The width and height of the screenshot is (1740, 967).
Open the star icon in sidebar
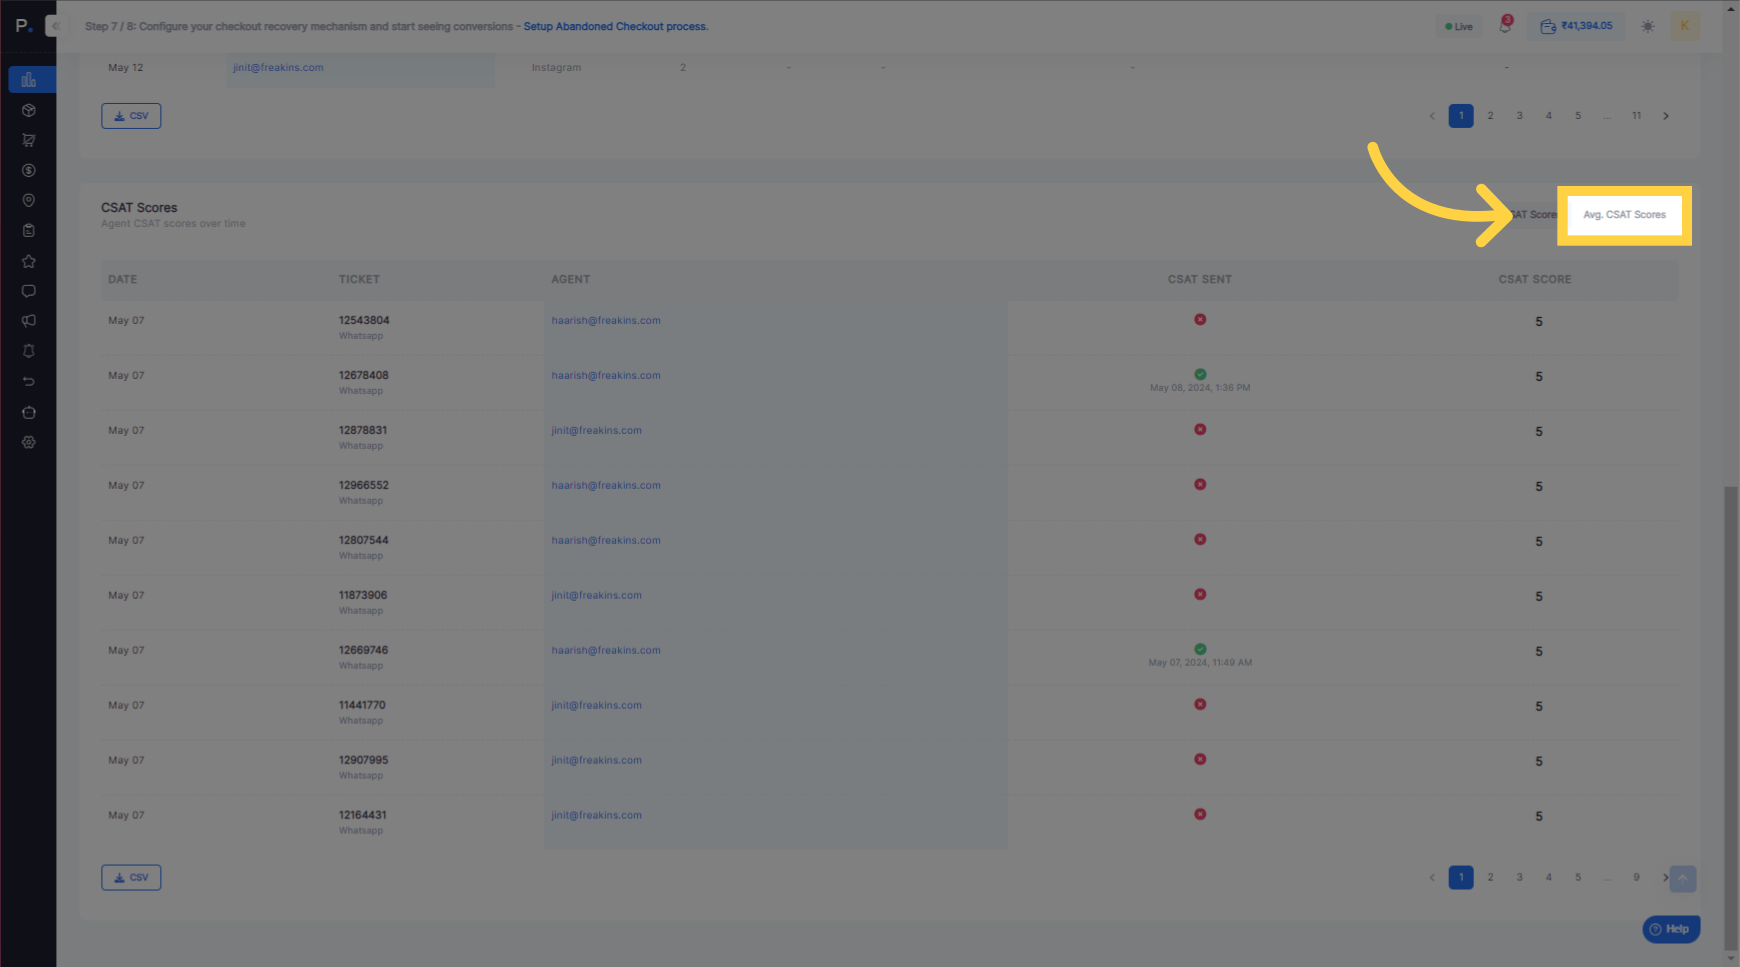(x=29, y=261)
